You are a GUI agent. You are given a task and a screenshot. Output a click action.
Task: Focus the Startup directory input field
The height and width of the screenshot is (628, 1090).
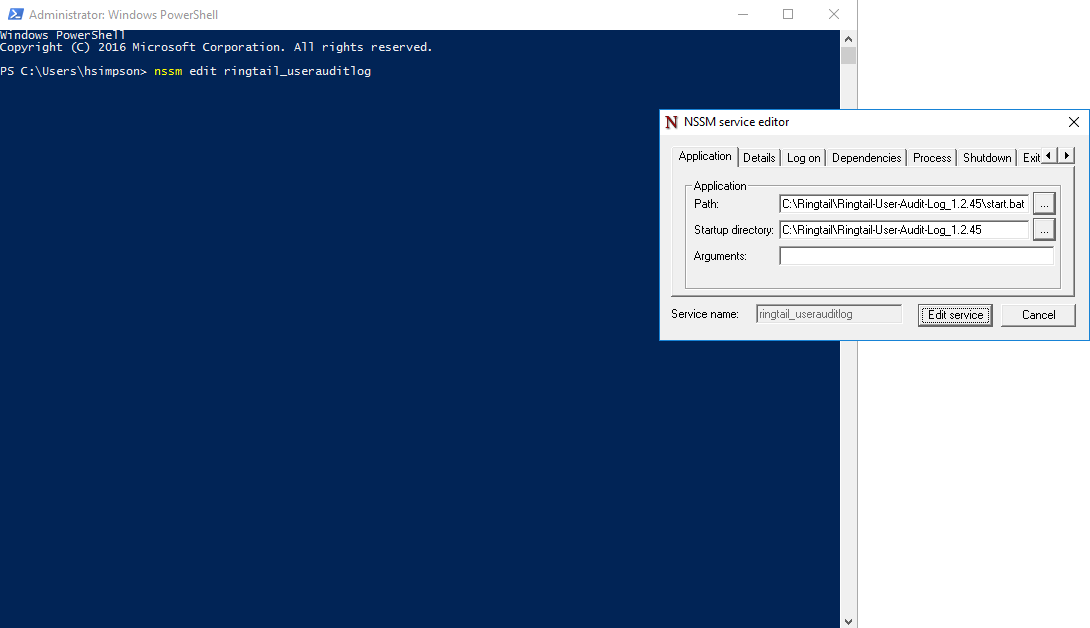[904, 230]
